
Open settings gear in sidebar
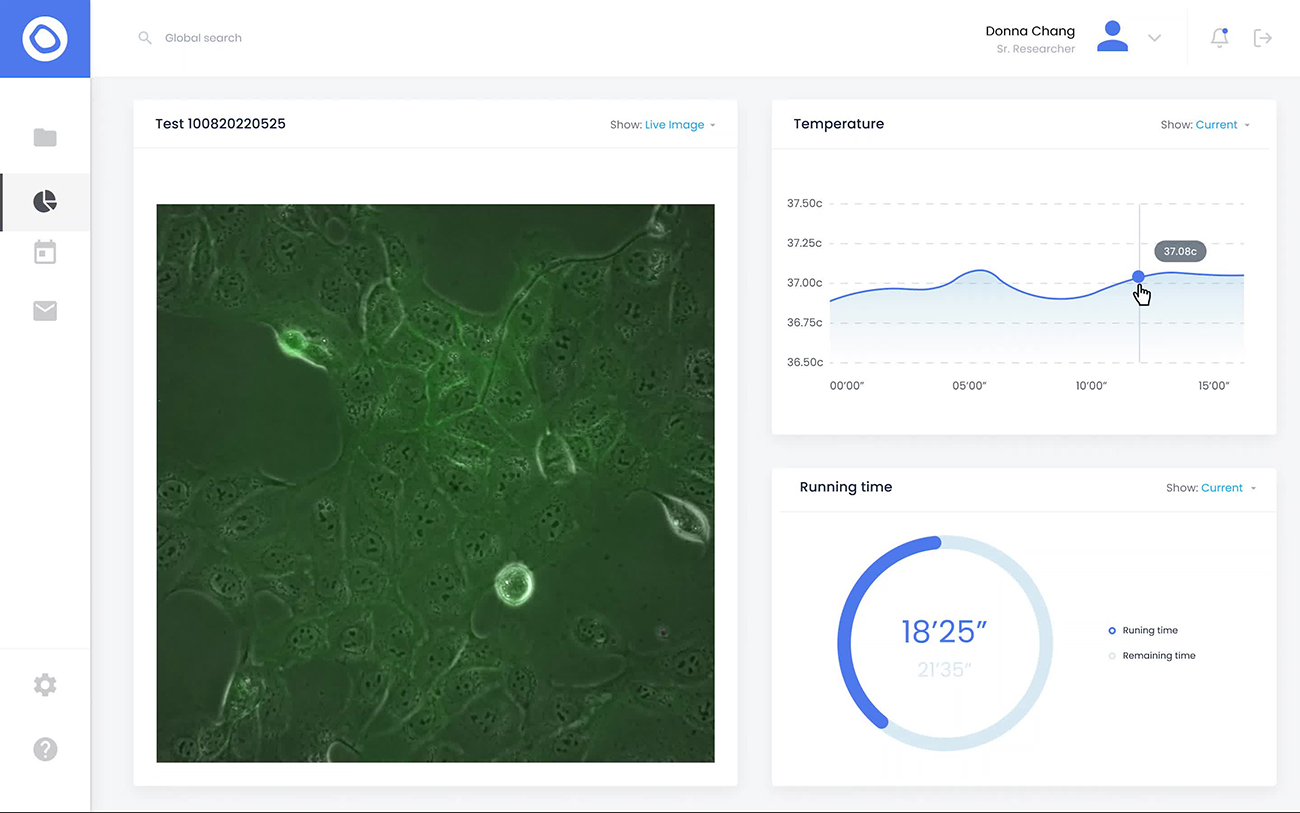click(x=45, y=685)
